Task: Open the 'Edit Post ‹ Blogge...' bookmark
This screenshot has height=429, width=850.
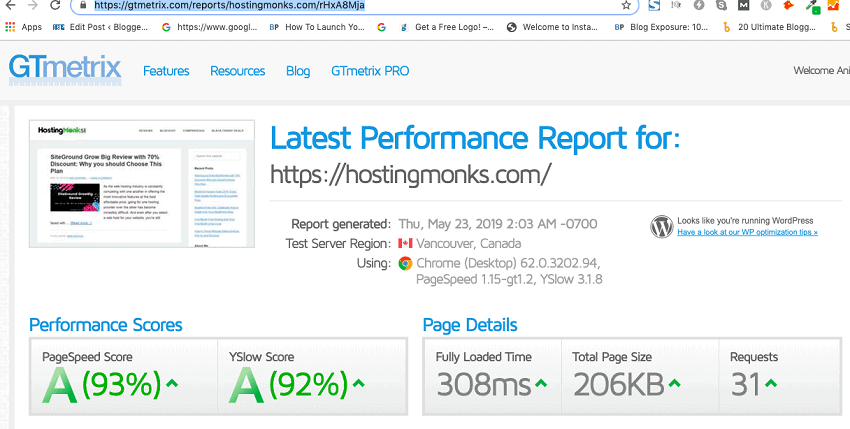Action: 100,27
